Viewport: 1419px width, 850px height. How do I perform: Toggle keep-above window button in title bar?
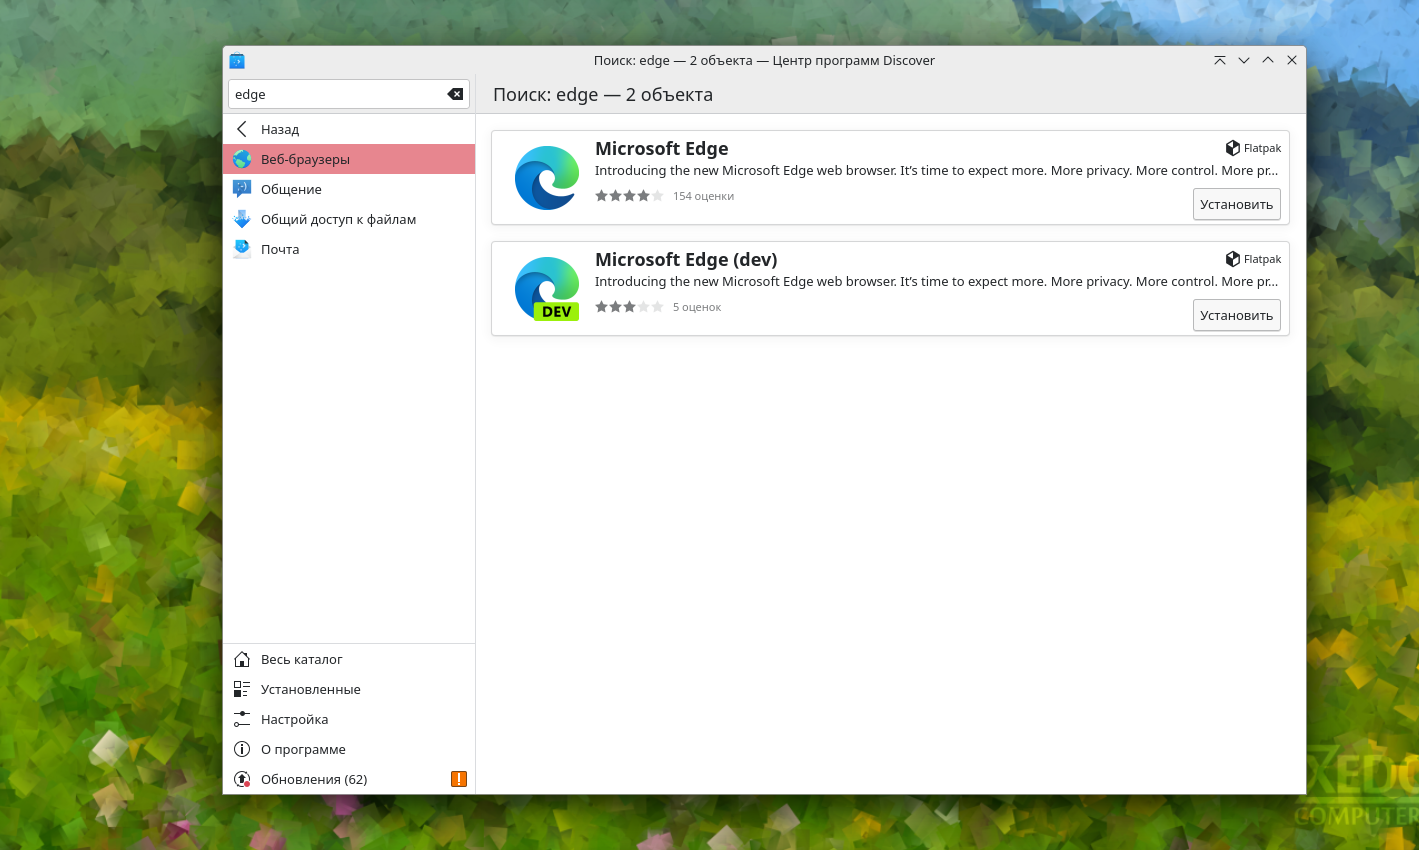[1220, 60]
